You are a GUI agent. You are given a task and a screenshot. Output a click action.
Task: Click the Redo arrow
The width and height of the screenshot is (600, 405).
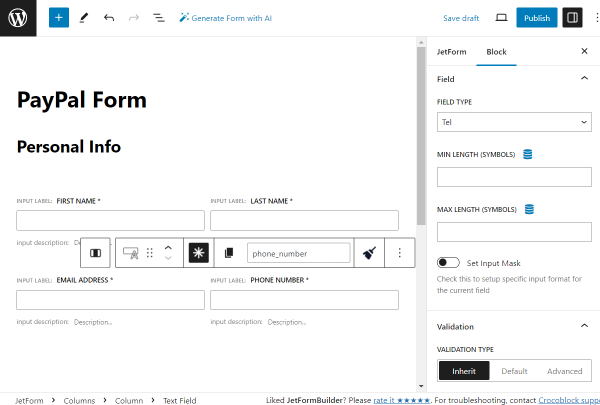click(134, 18)
